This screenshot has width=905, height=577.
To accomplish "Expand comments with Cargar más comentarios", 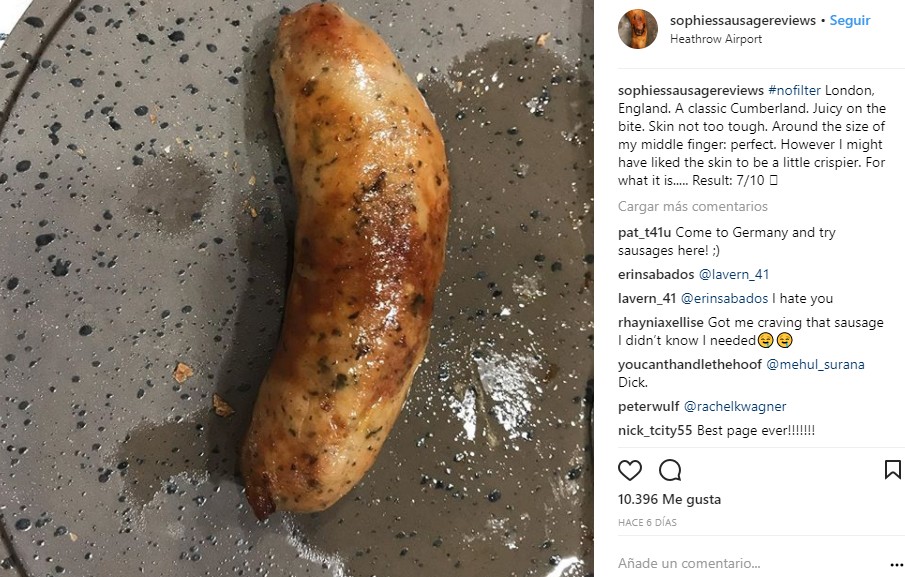I will pyautogui.click(x=693, y=207).
